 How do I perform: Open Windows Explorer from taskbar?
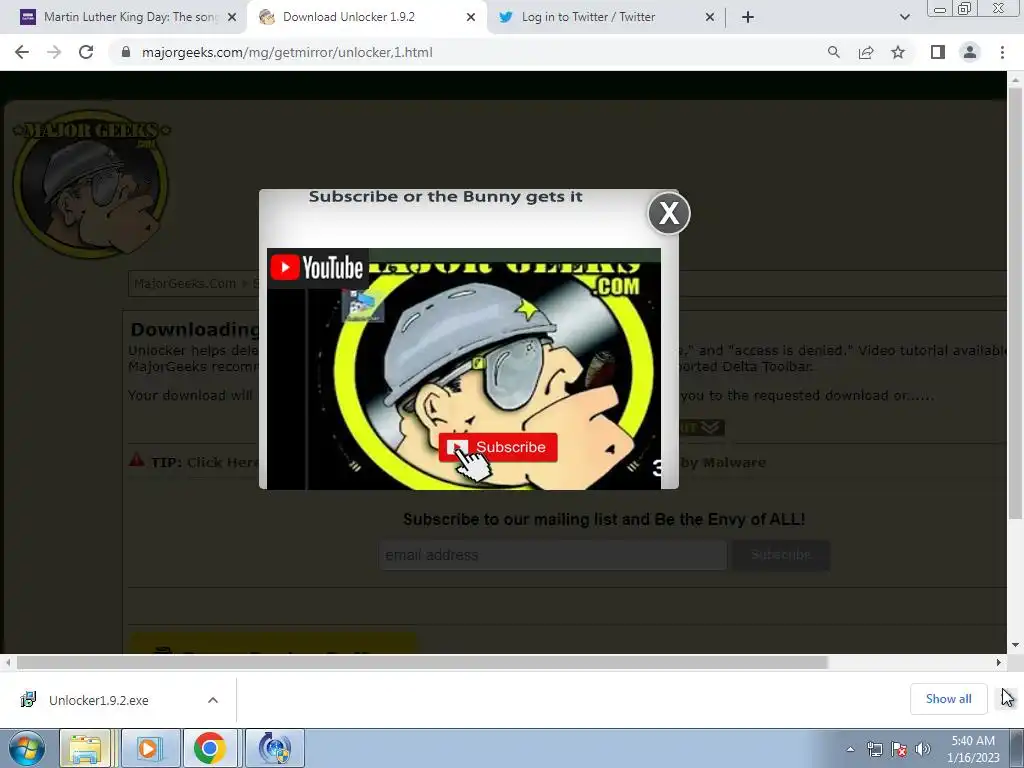85,748
